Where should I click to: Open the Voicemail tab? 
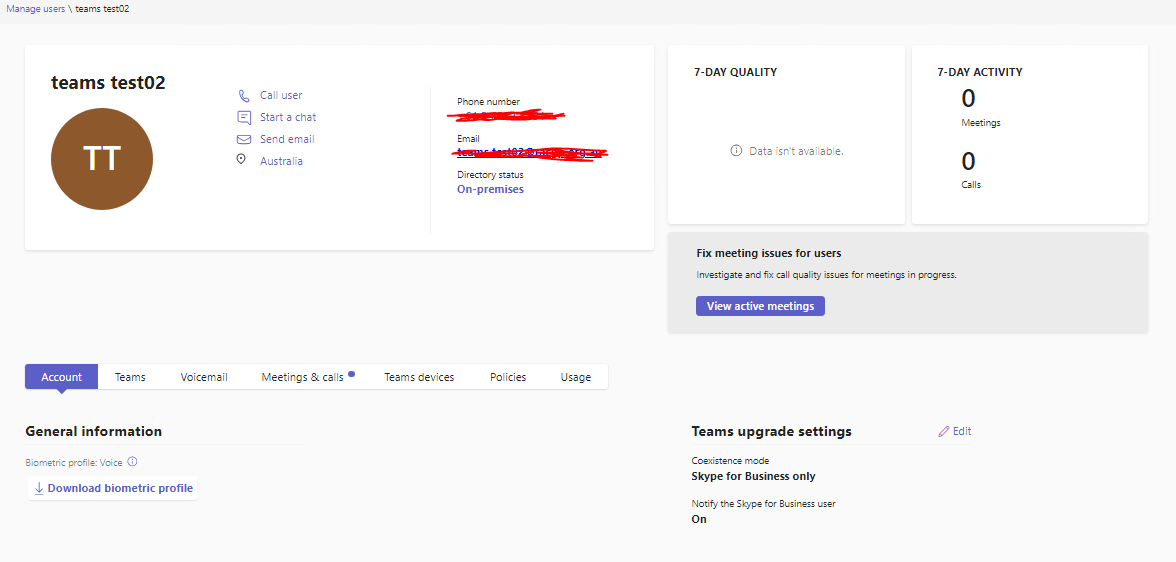(x=204, y=377)
